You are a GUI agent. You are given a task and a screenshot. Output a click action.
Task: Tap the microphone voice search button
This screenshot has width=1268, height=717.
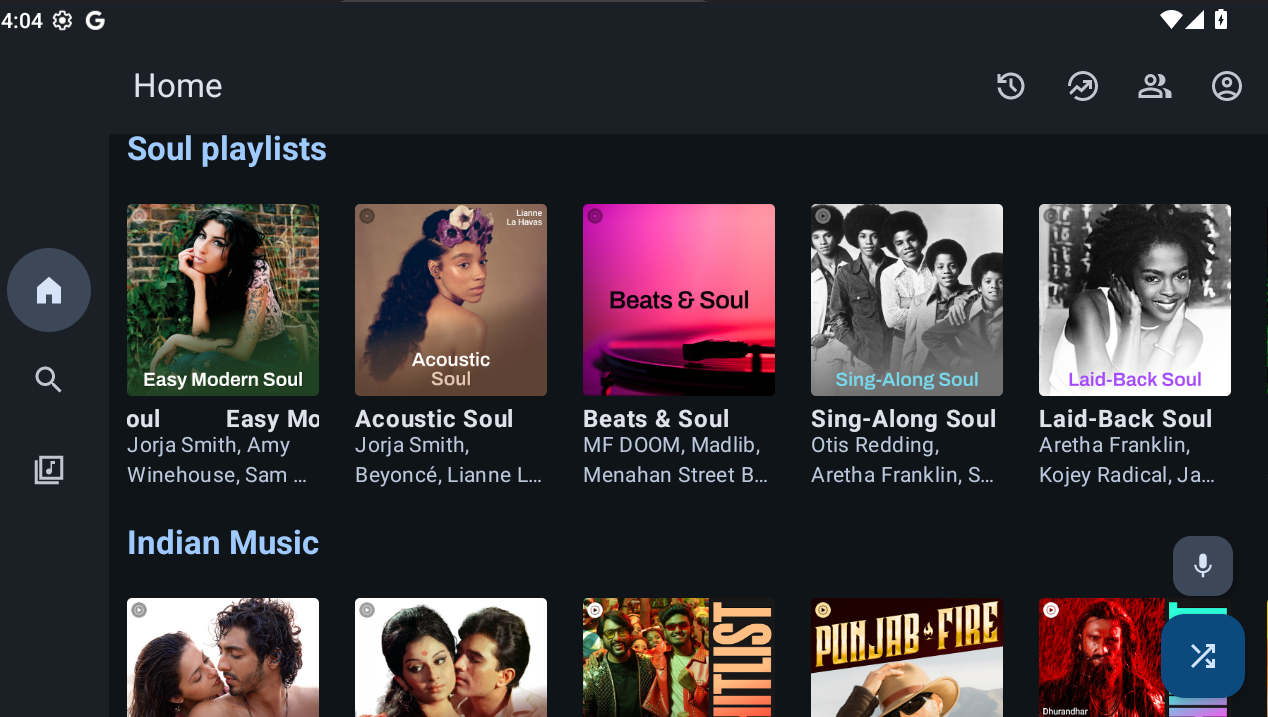coord(1202,566)
